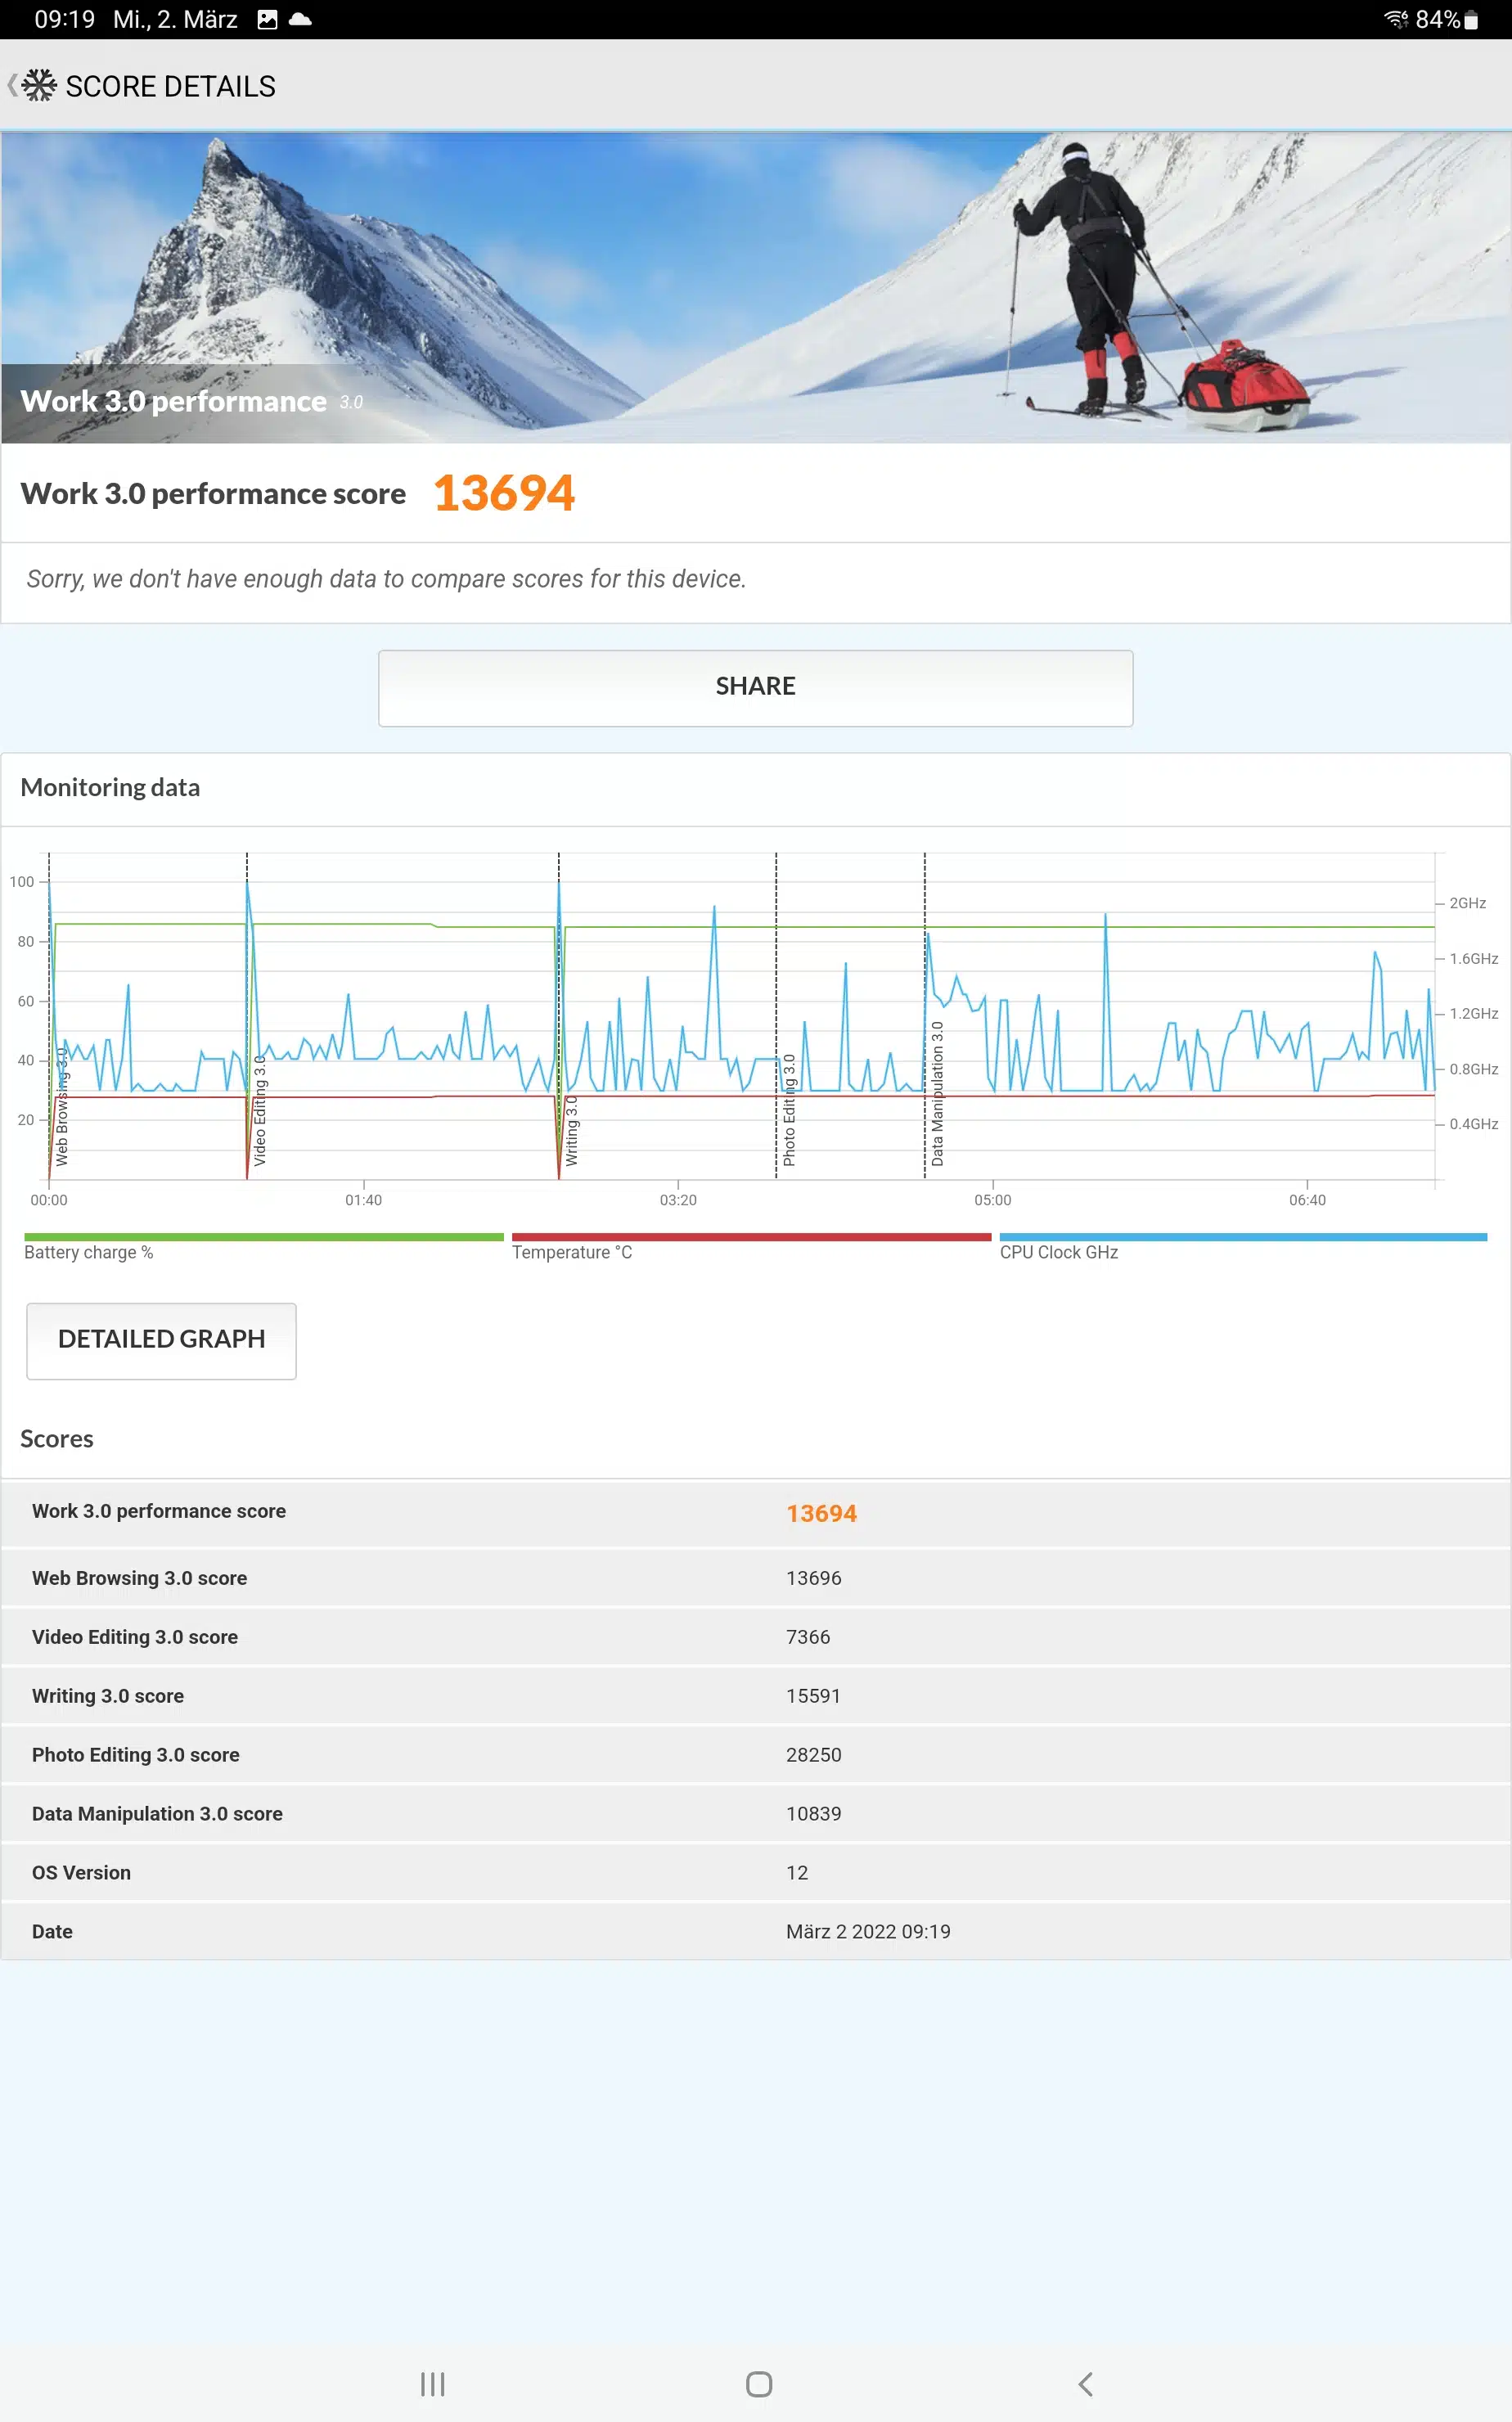Tap the image notification icon
Image resolution: width=1512 pixels, height=2422 pixels.
pyautogui.click(x=267, y=20)
